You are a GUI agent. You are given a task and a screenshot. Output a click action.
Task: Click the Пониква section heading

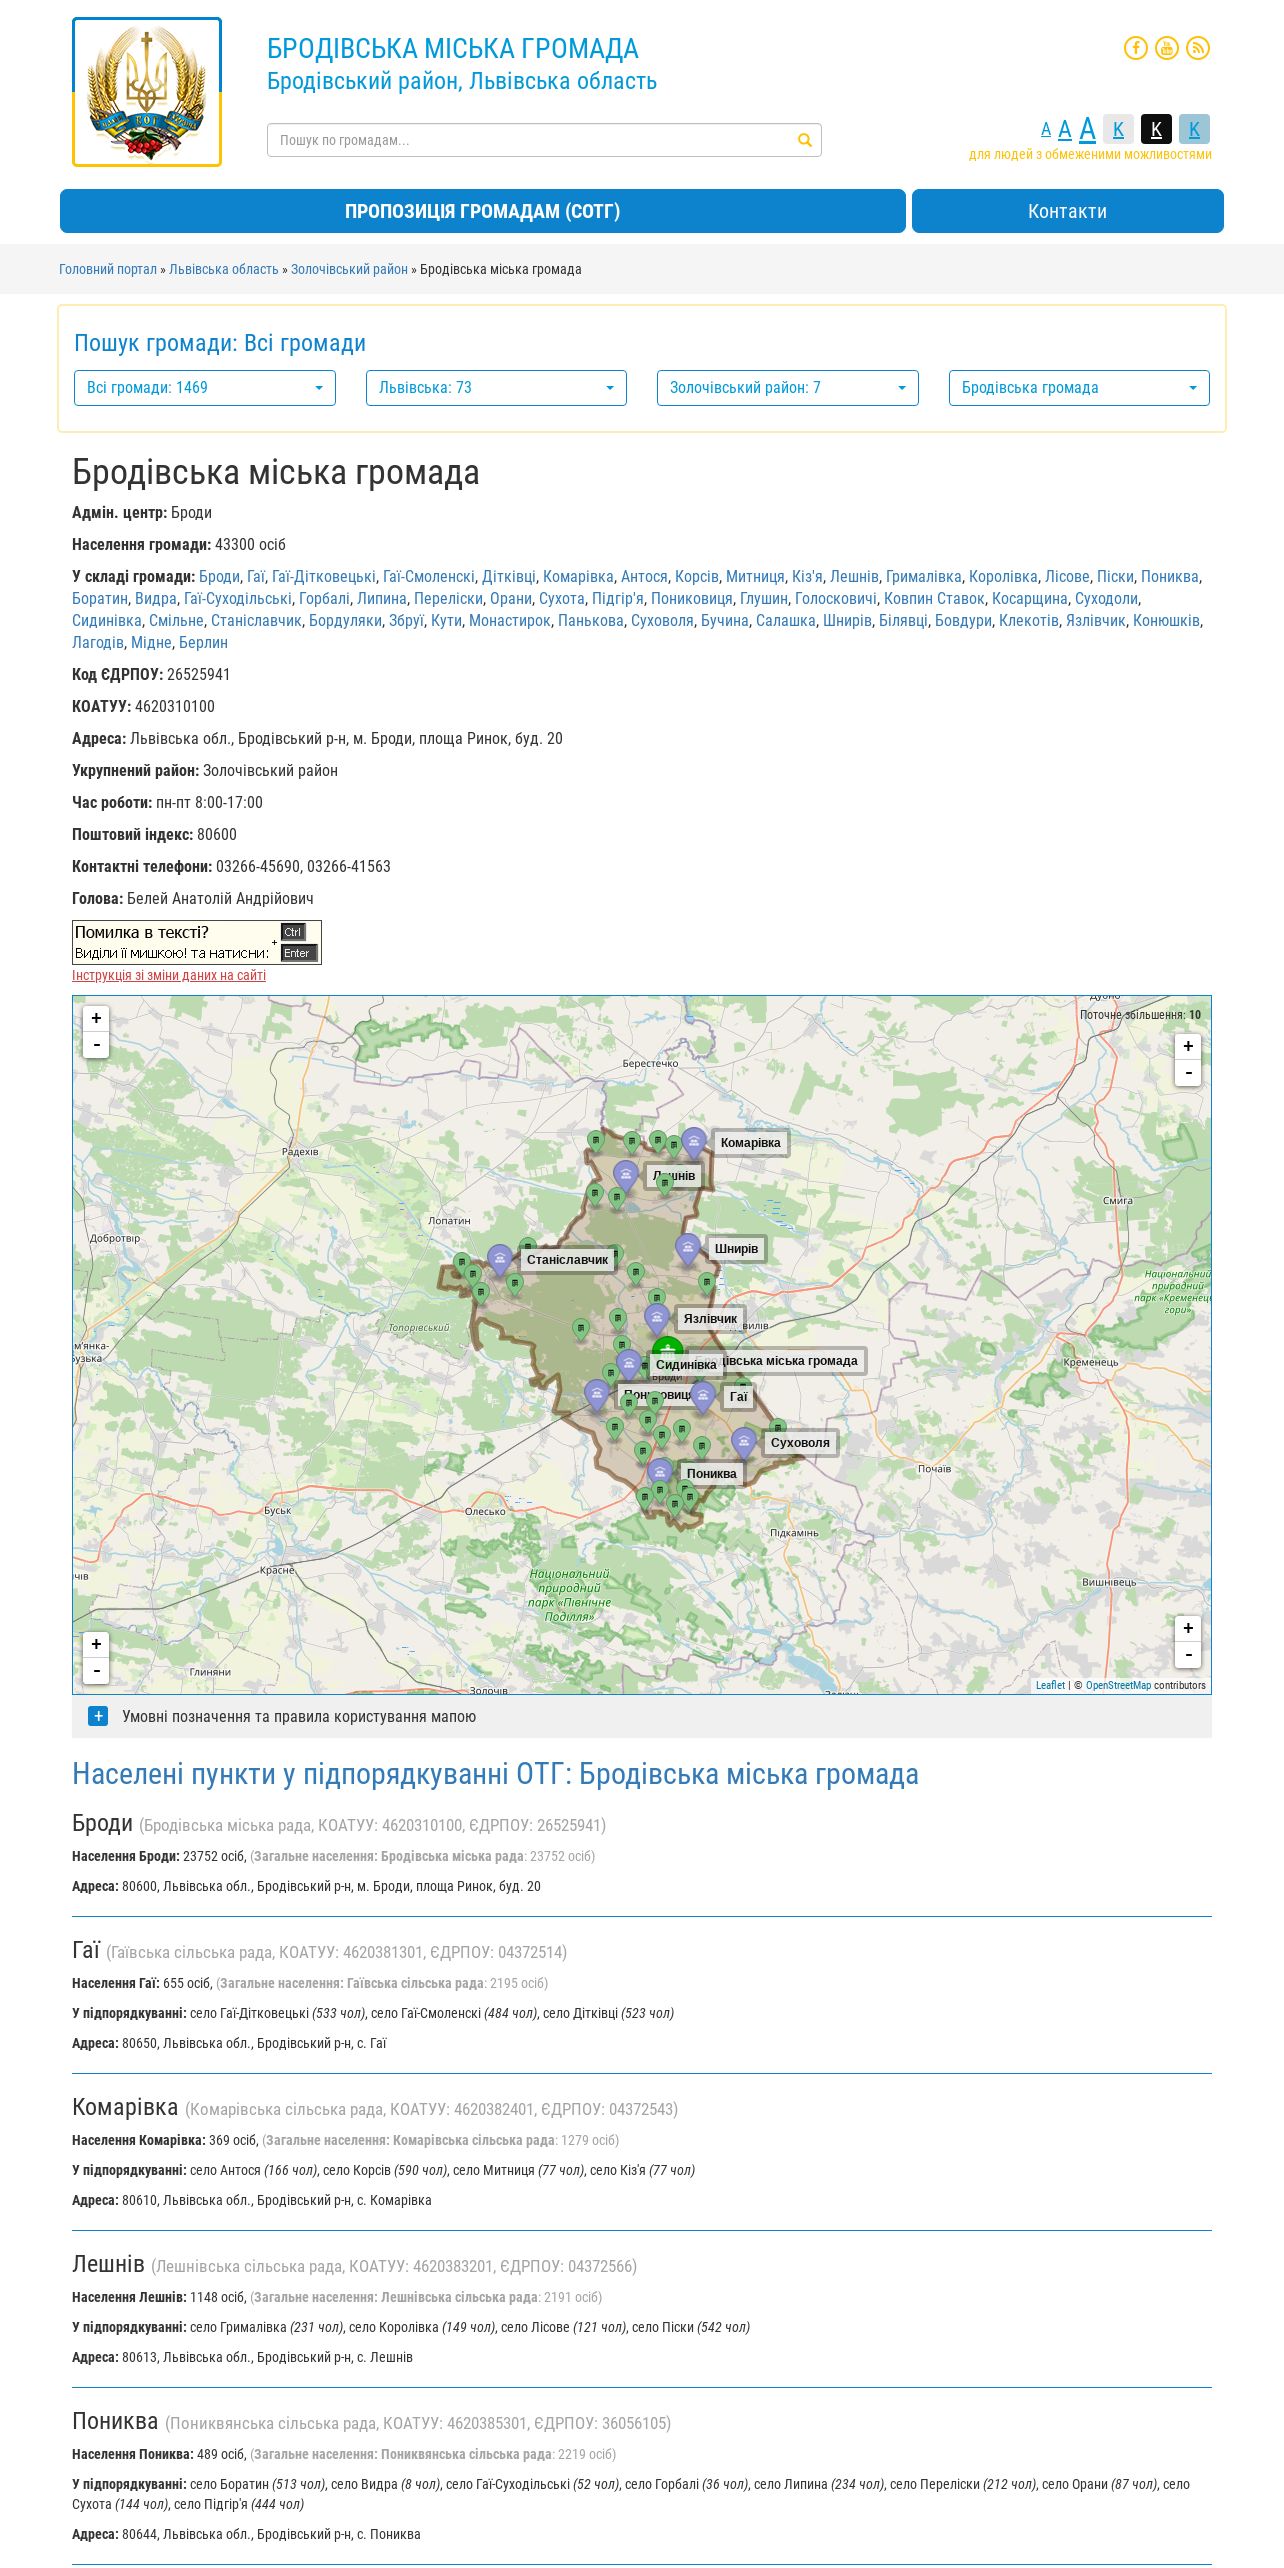(115, 2421)
